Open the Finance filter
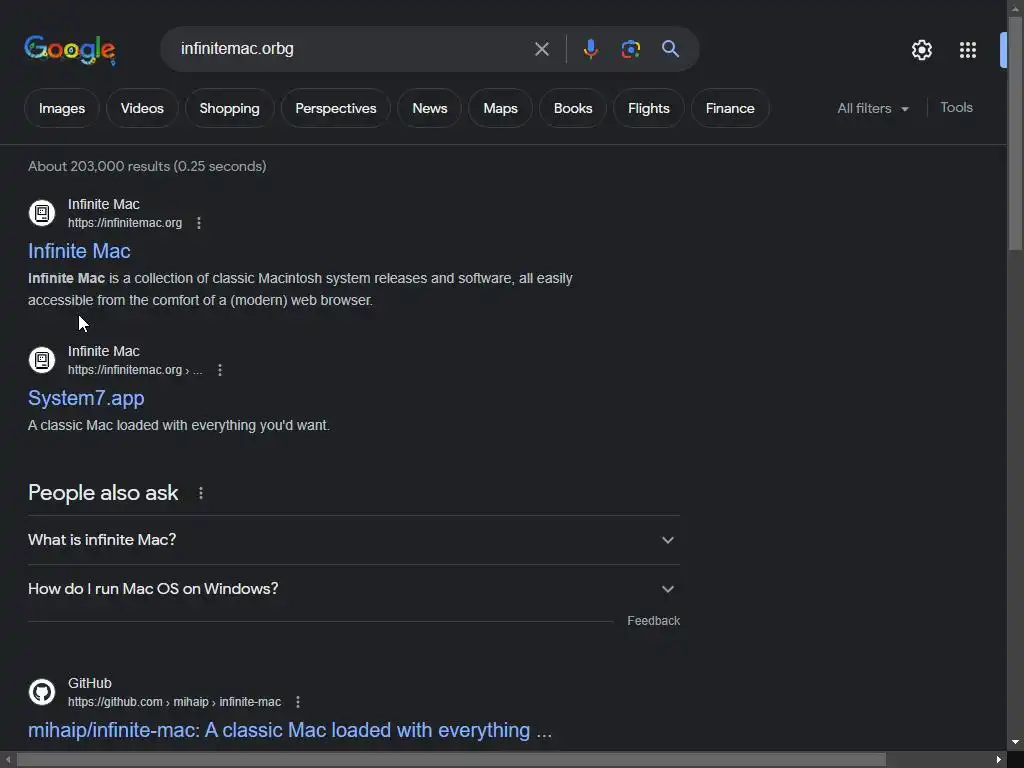This screenshot has height=768, width=1024. point(730,108)
